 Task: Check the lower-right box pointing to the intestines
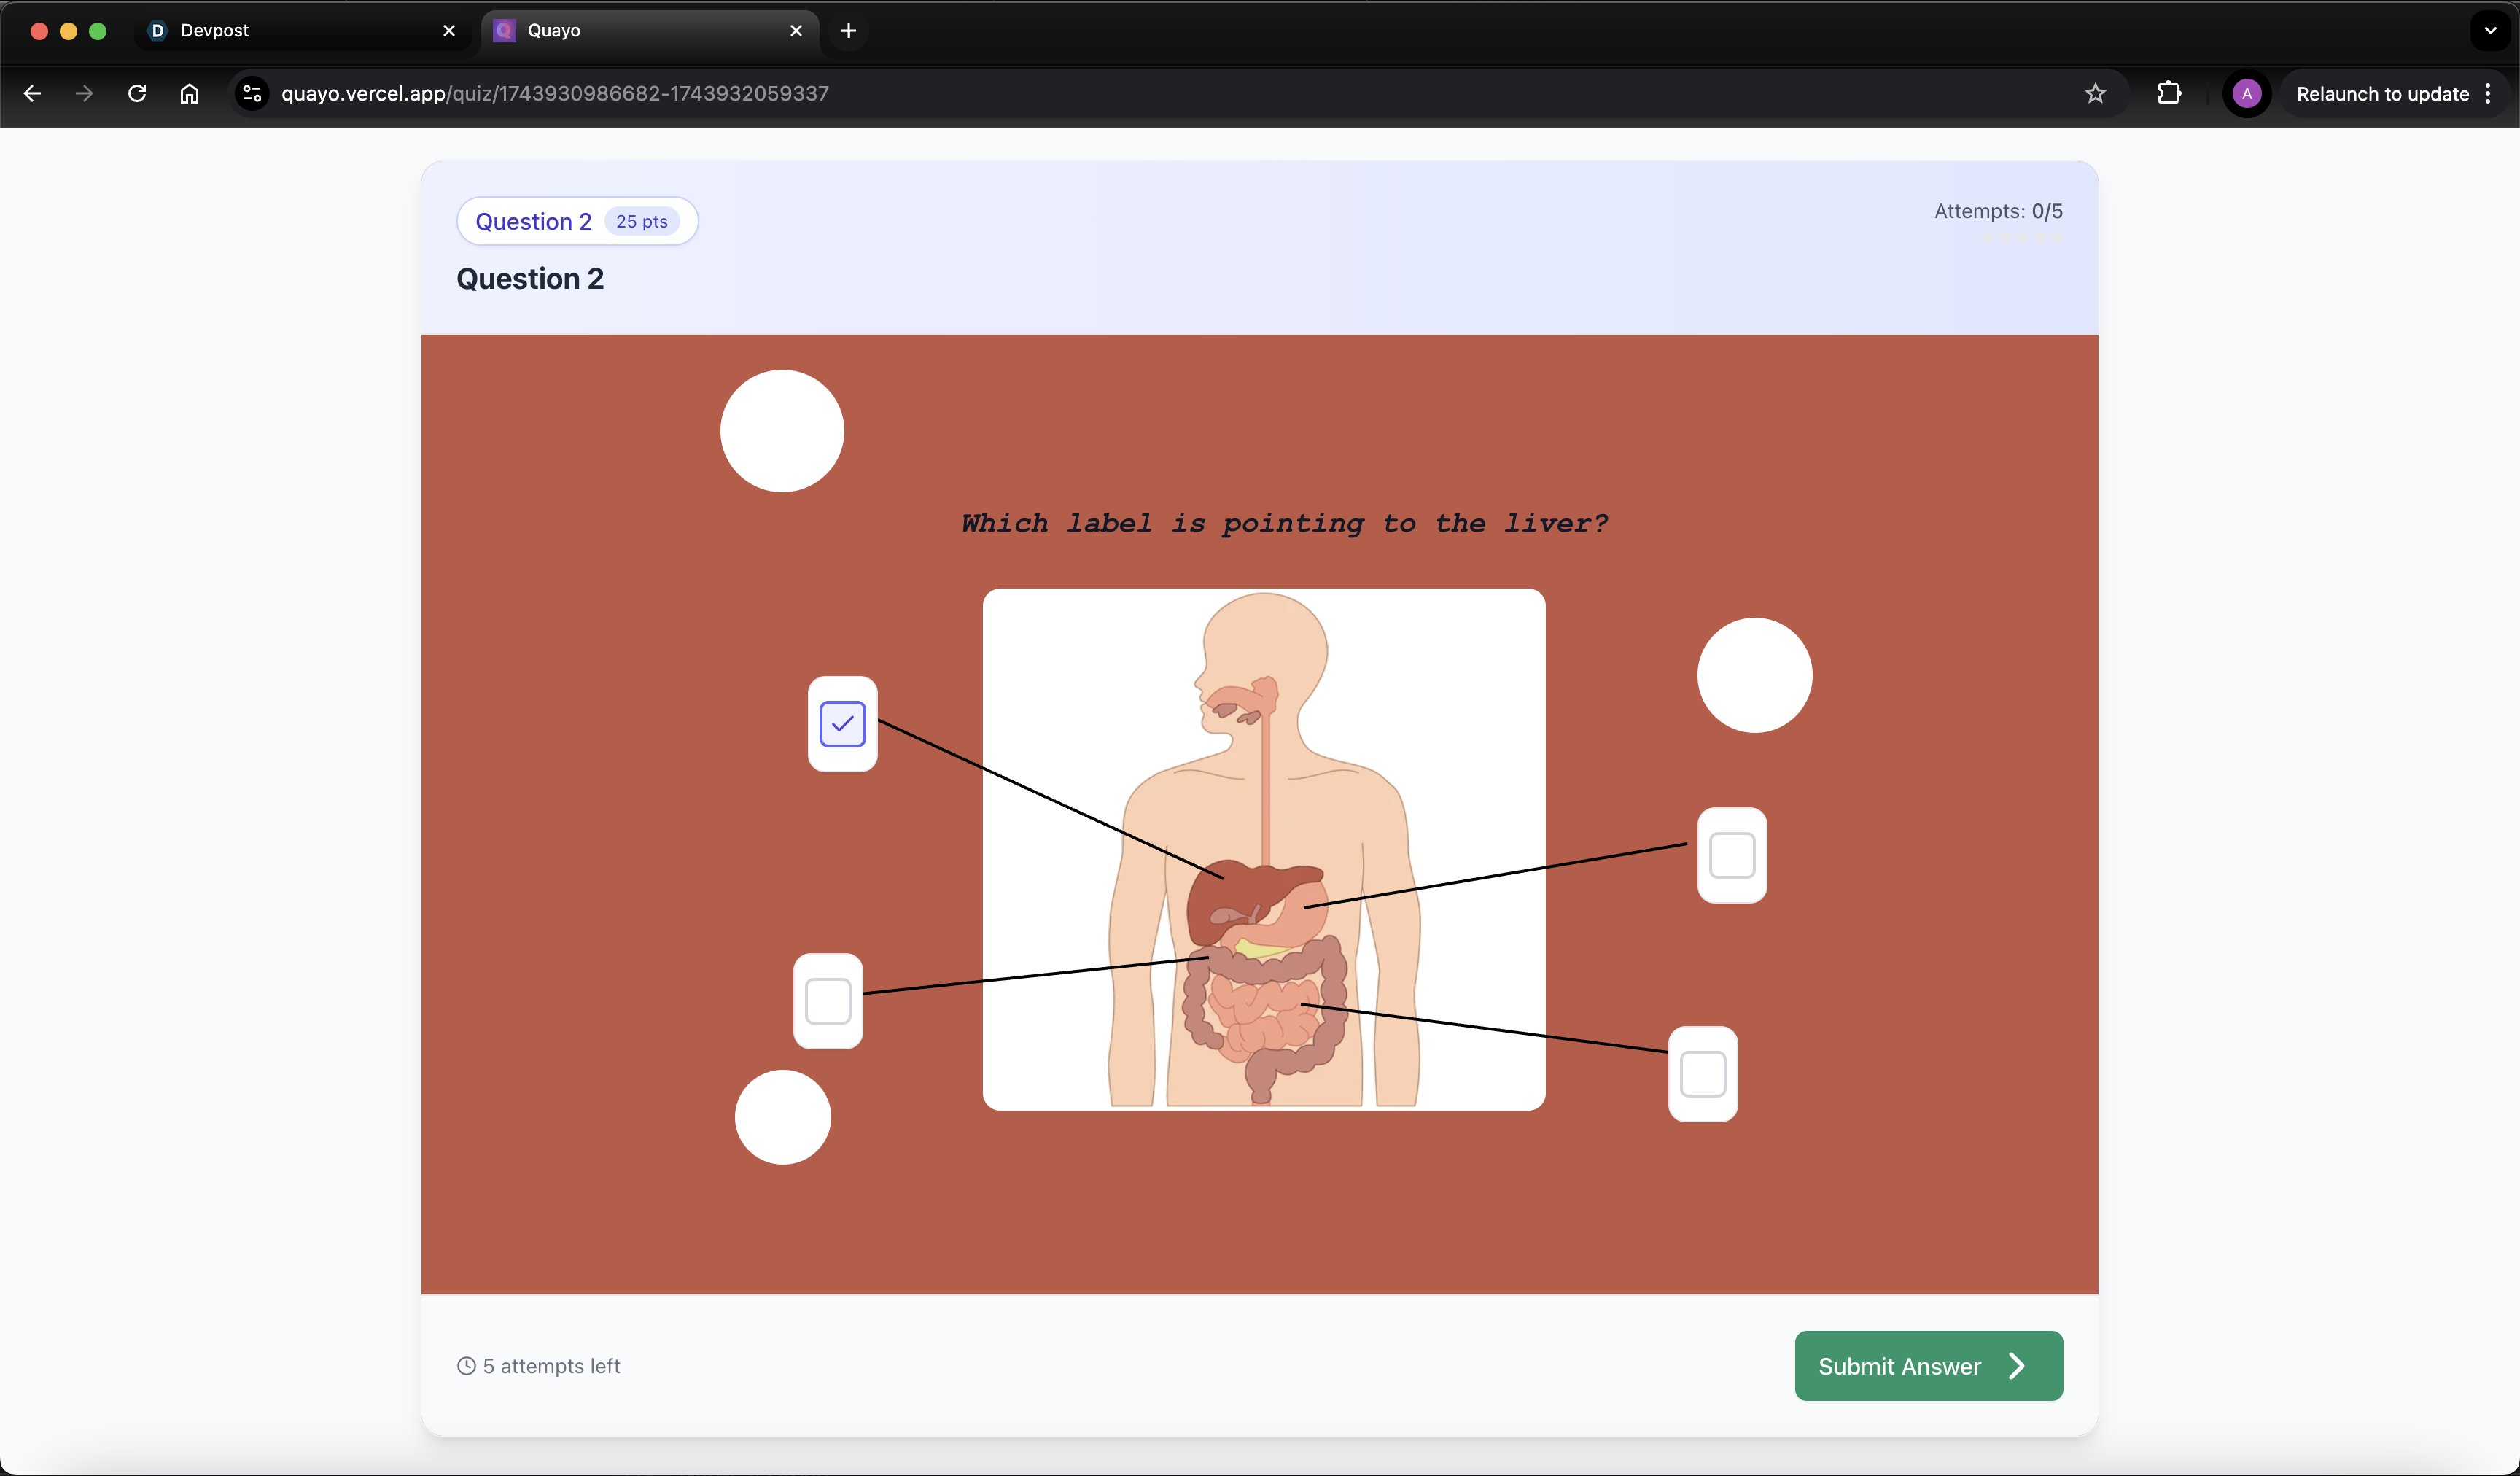1702,1074
